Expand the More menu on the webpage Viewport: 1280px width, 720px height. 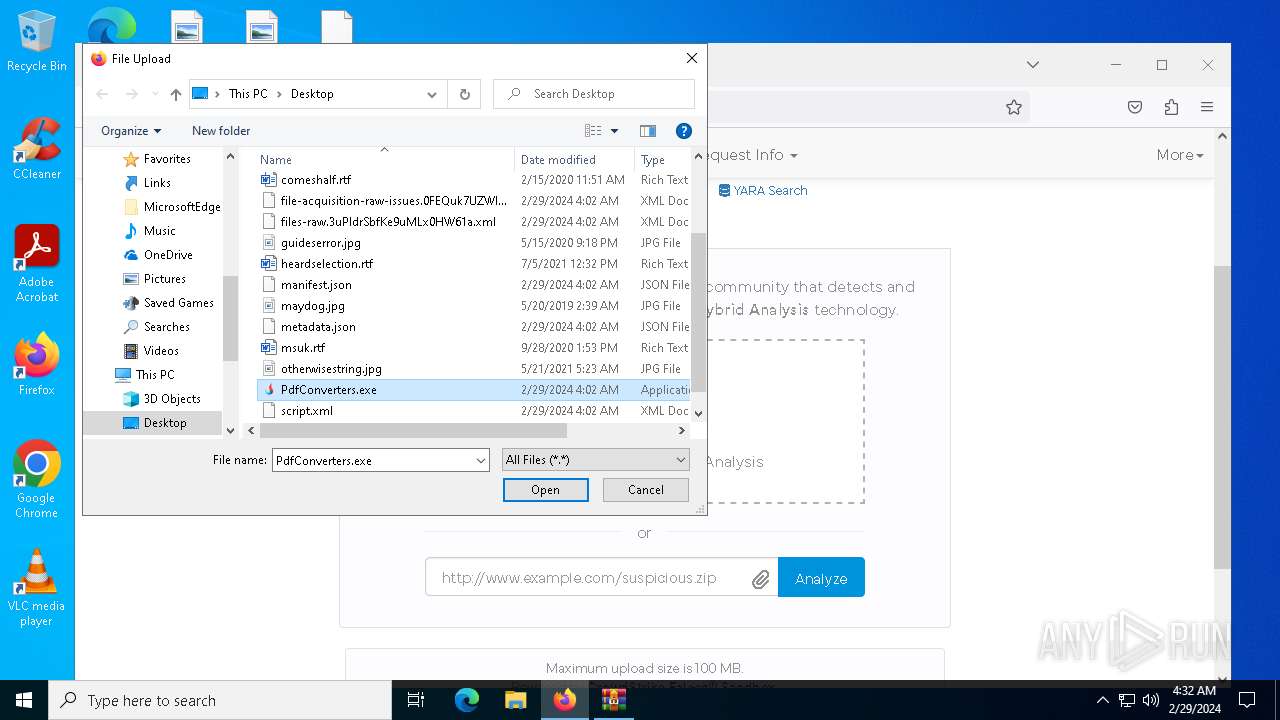pos(1180,155)
